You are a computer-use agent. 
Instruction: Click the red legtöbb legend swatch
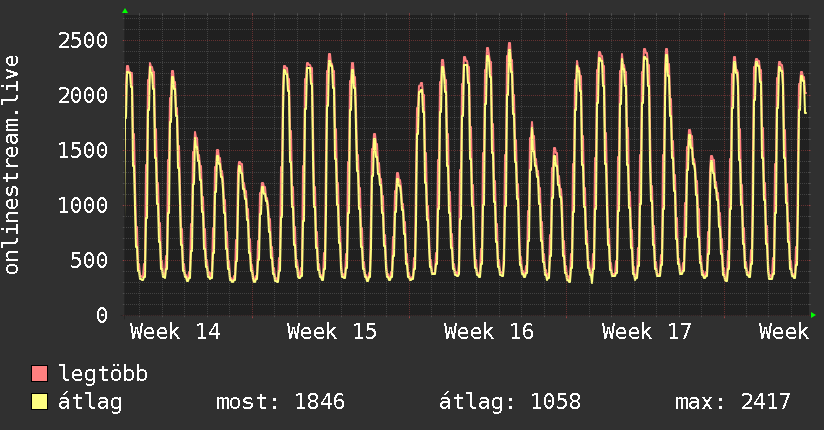(40, 375)
